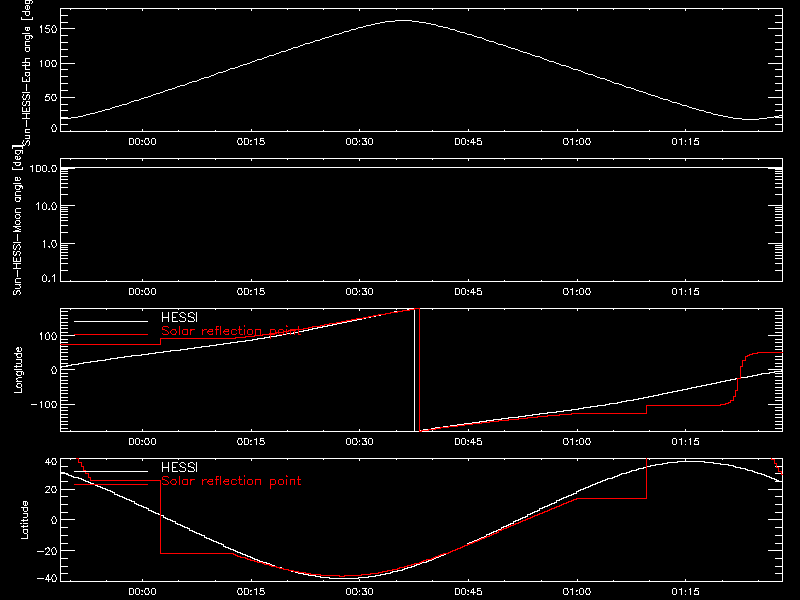Click white HESSI legend line in Latitude plot
Viewport: 800px width, 600px height.
111,471
